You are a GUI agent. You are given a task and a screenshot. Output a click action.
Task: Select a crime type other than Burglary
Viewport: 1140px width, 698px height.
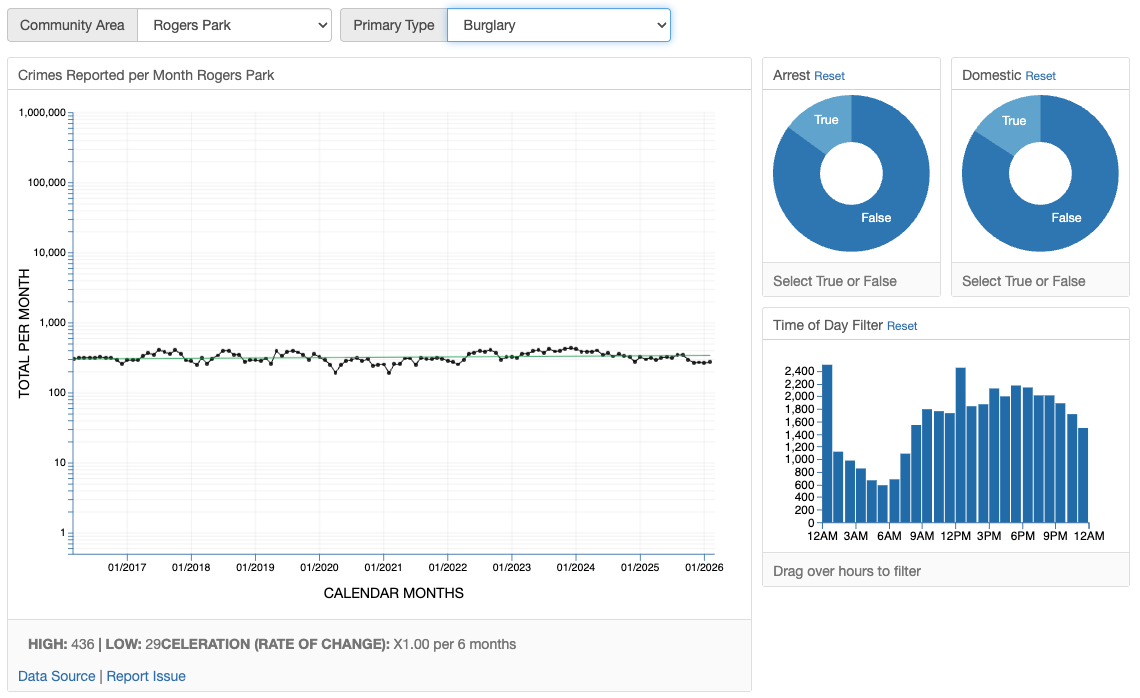[558, 25]
